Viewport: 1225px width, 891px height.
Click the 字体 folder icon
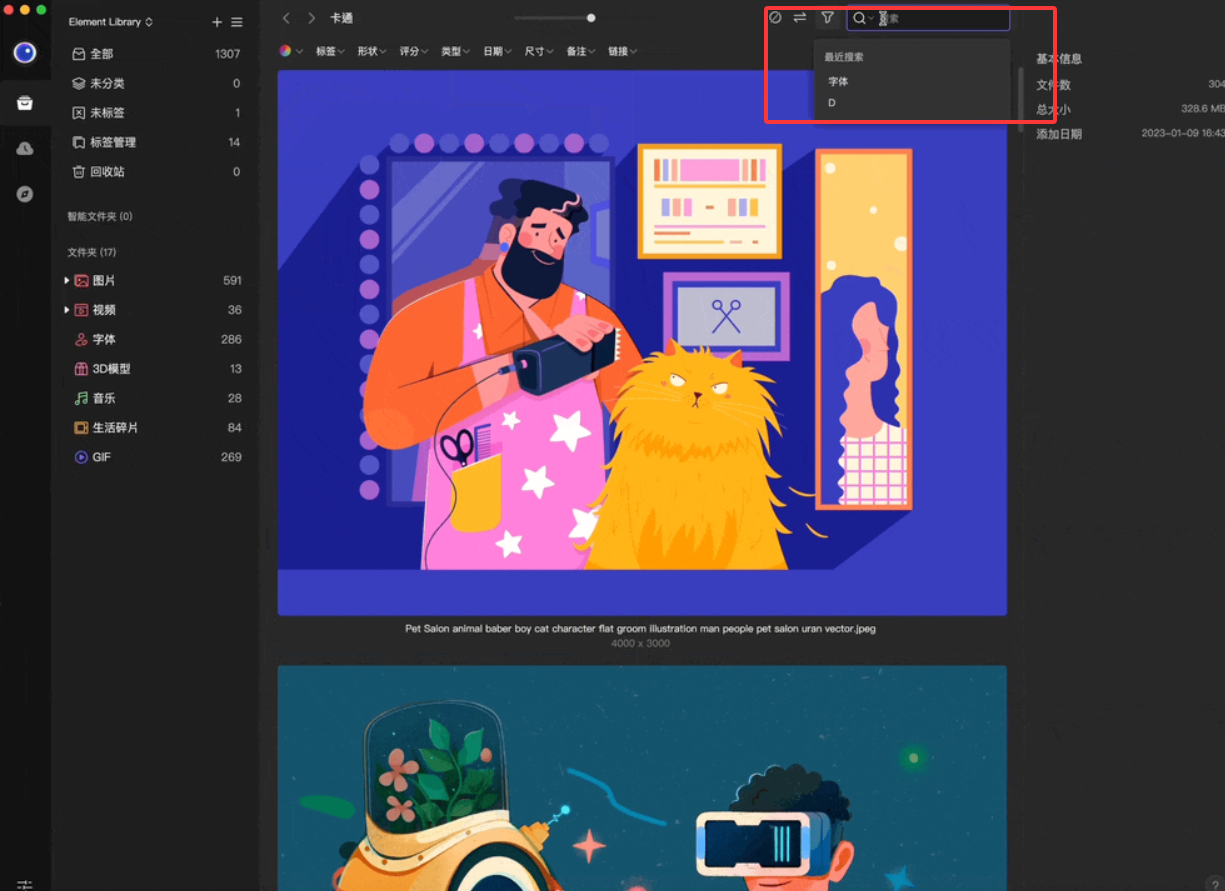[x=82, y=340]
